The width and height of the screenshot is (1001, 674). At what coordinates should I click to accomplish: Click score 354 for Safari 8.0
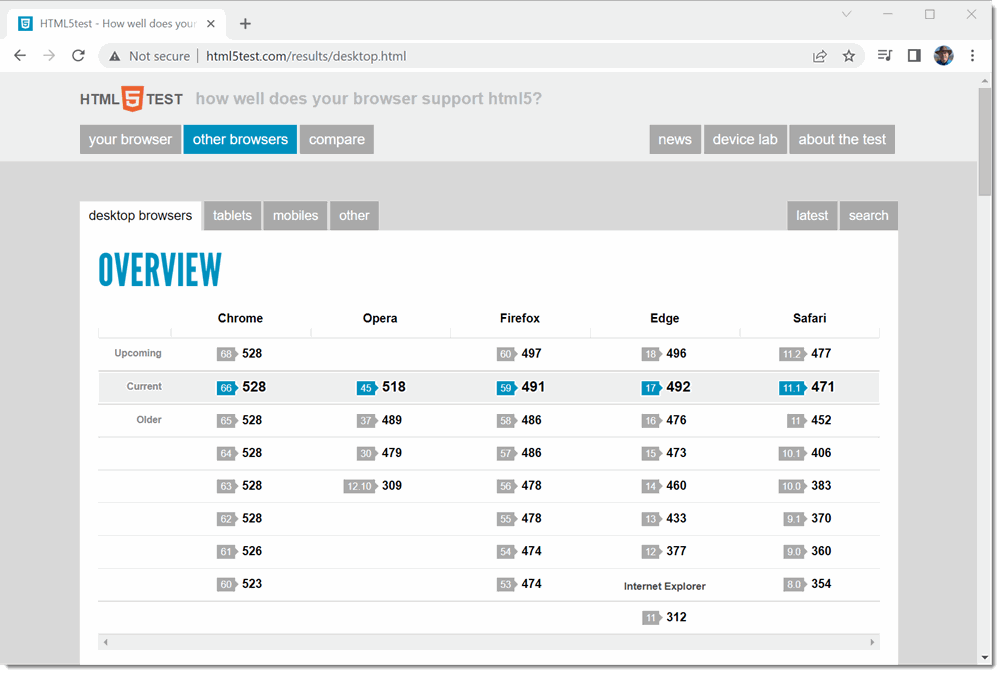[821, 584]
